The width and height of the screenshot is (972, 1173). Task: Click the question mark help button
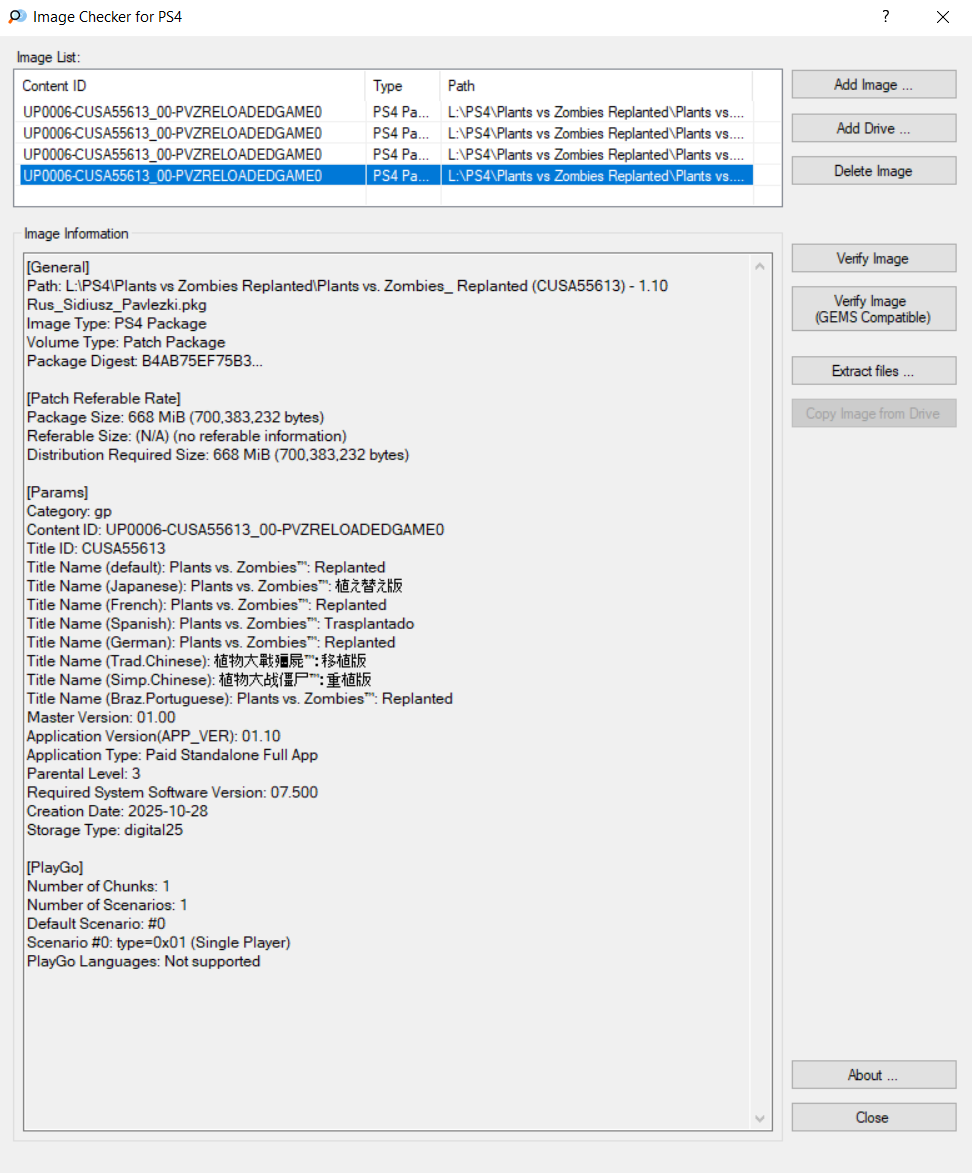[885, 17]
